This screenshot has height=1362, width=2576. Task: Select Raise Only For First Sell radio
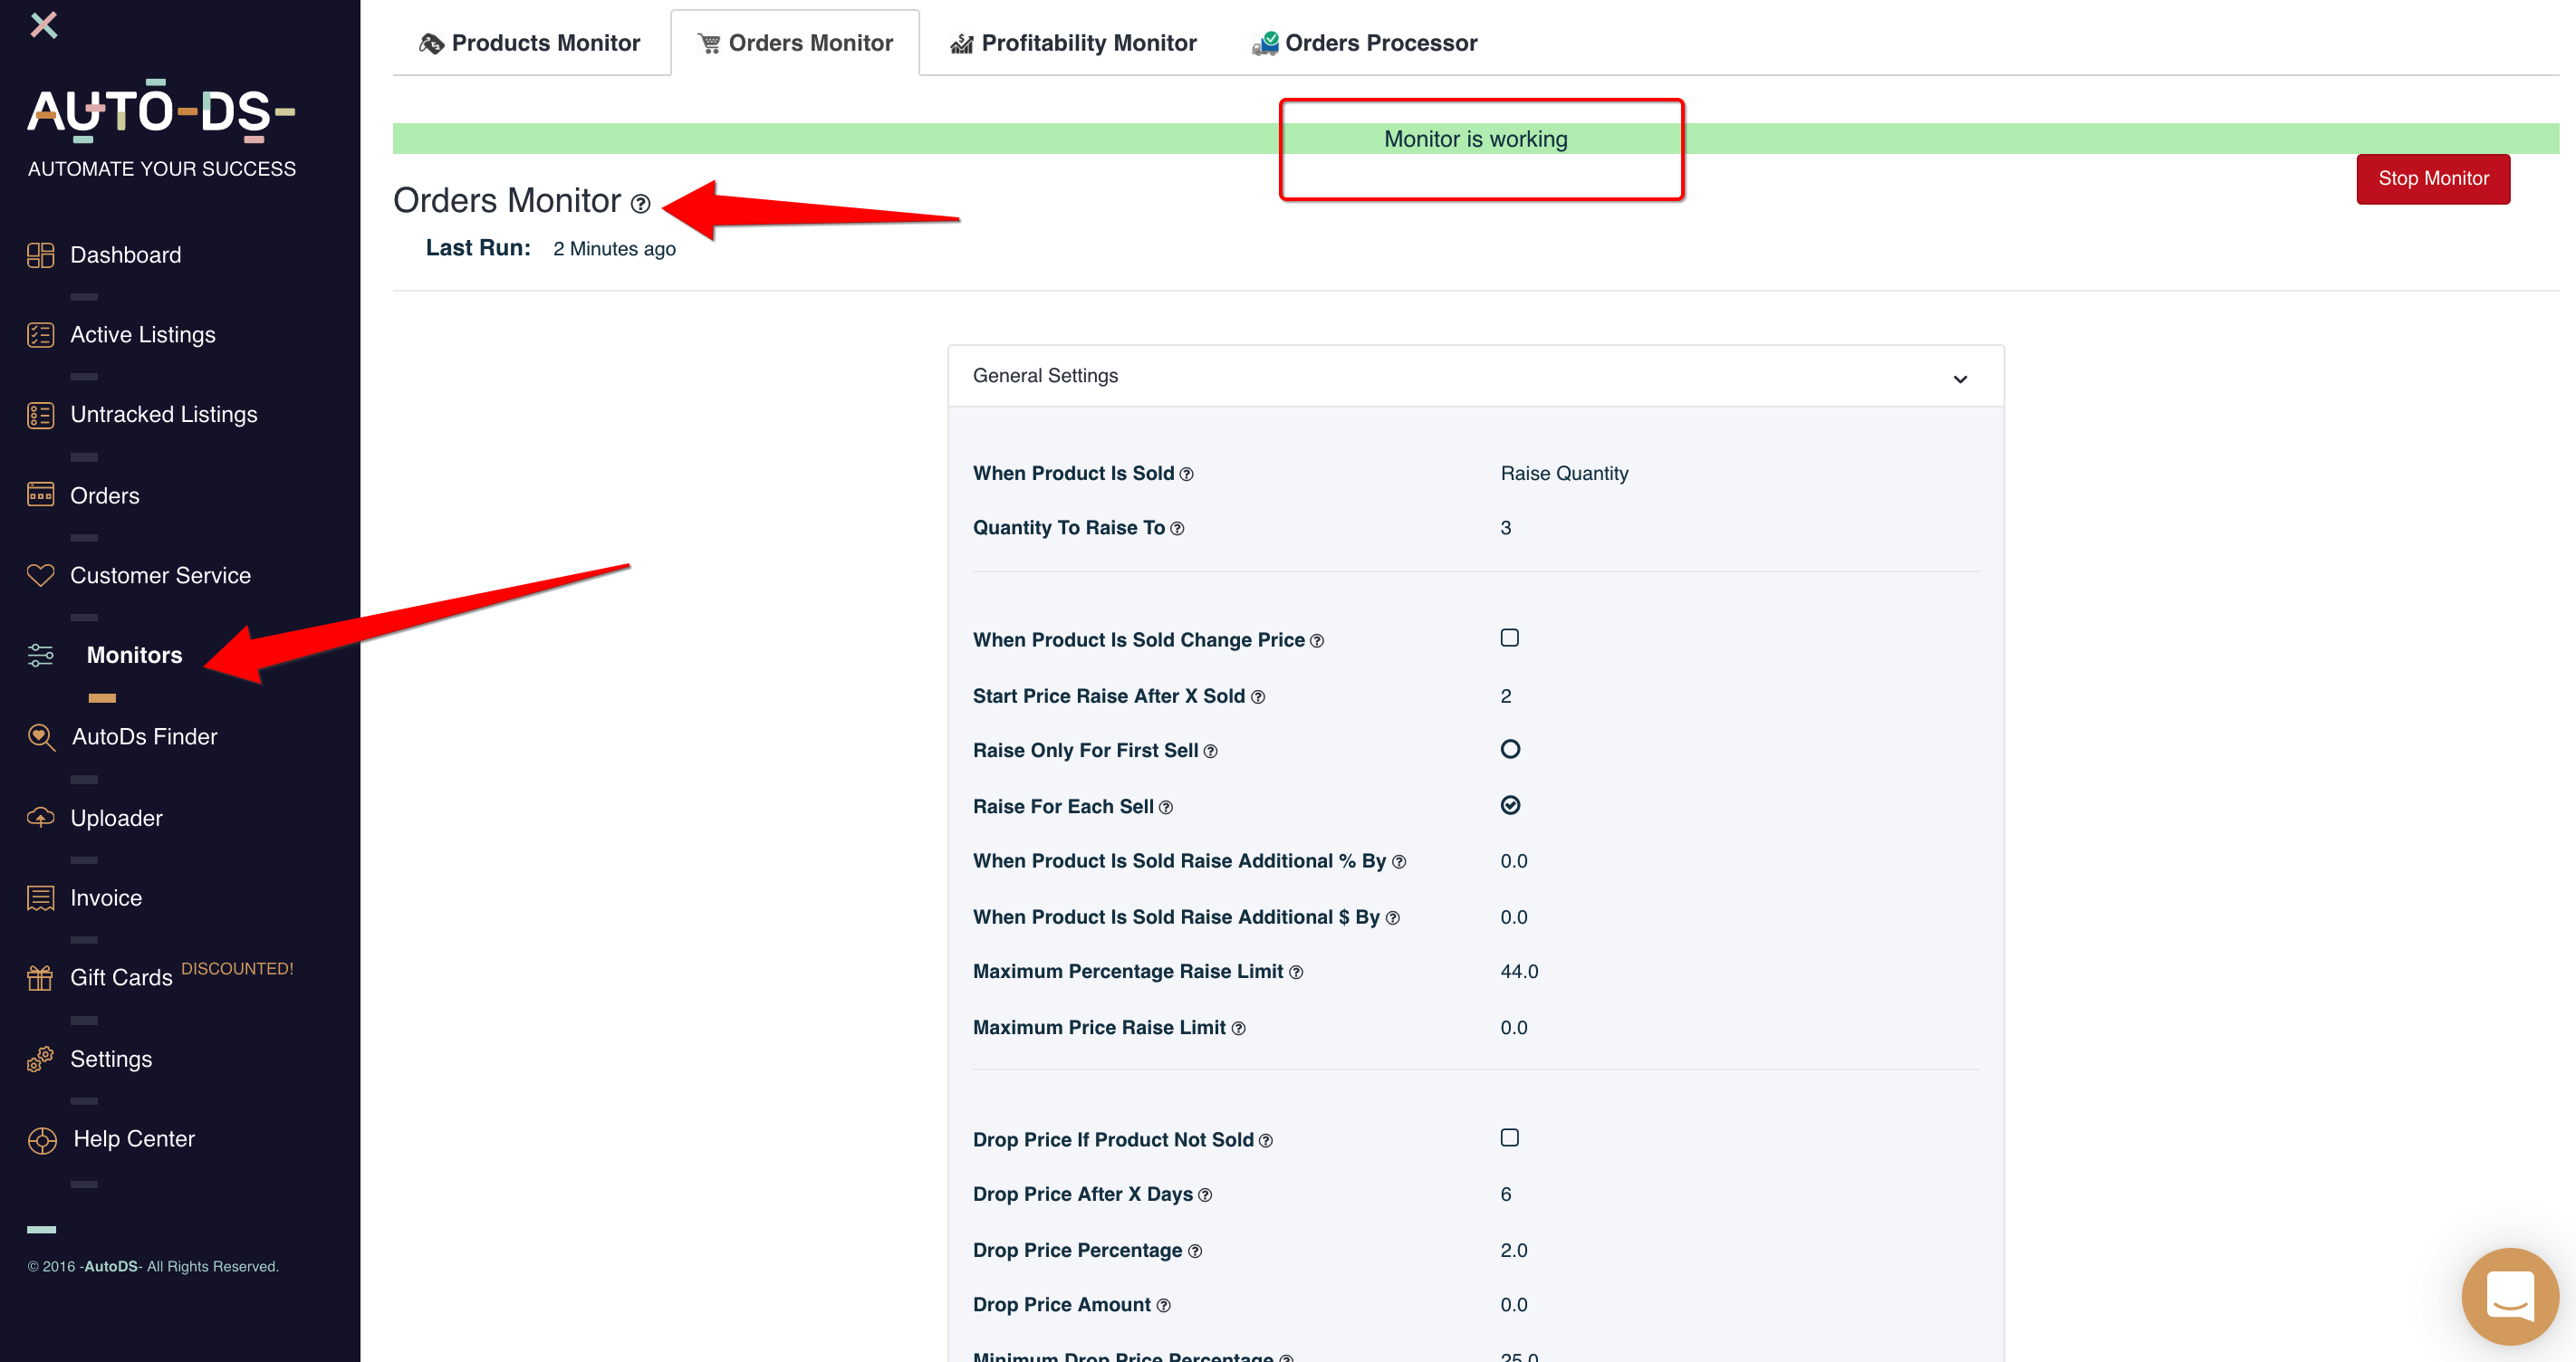(1510, 749)
